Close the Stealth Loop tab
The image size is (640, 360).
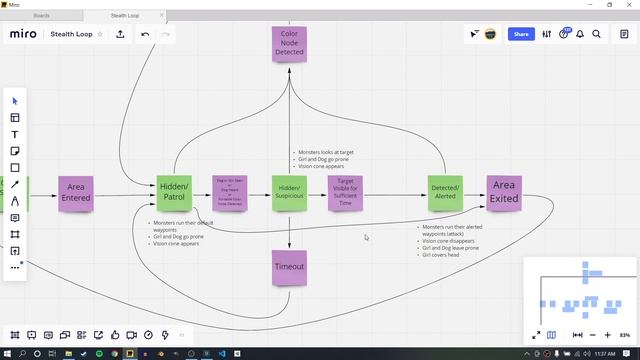pos(161,15)
